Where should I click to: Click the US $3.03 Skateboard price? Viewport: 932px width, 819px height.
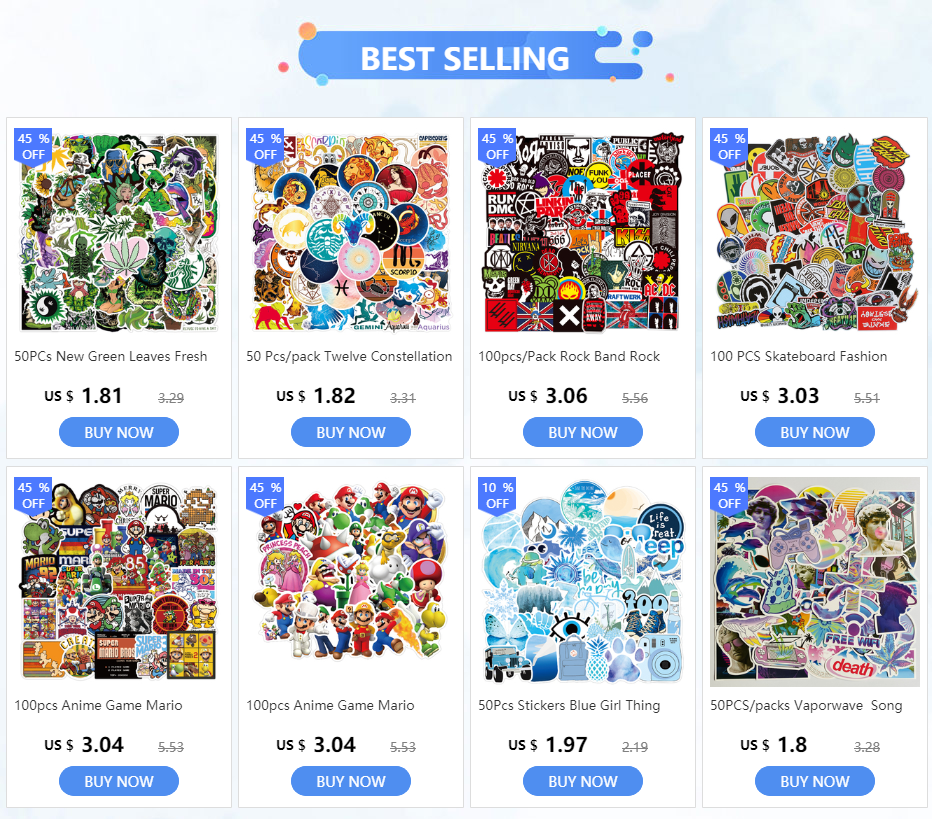point(780,396)
